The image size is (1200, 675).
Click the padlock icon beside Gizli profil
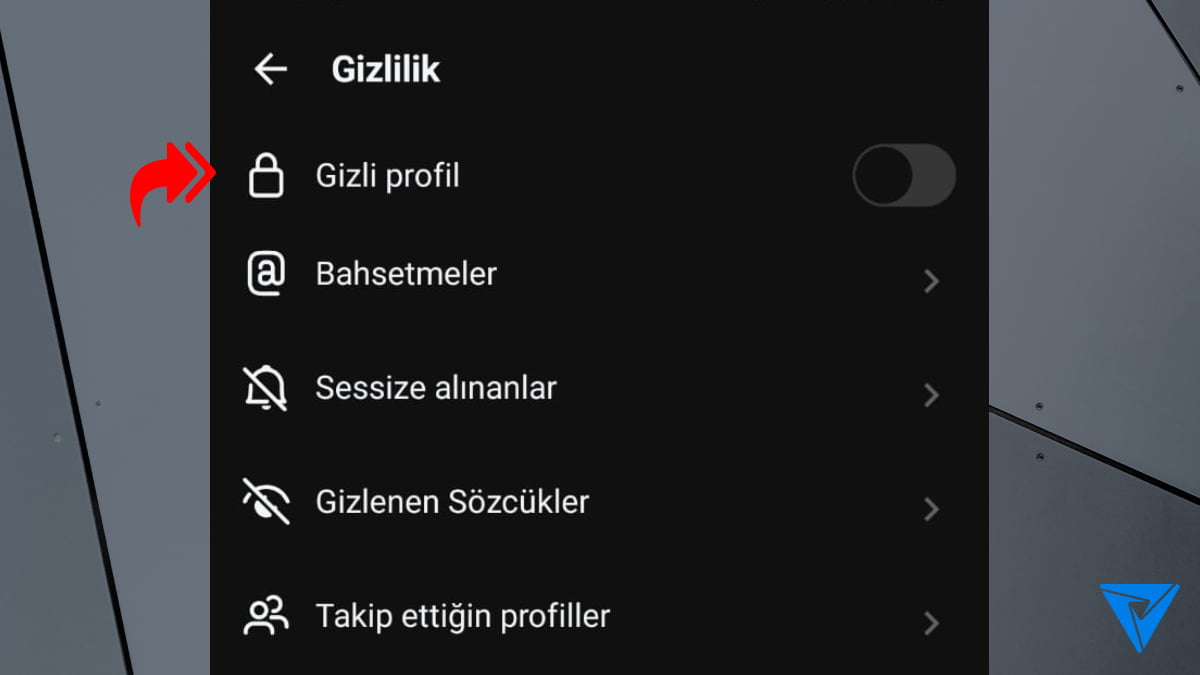[x=265, y=174]
